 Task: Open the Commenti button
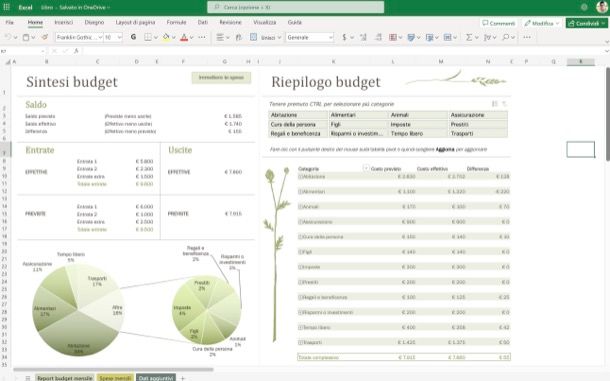click(499, 23)
